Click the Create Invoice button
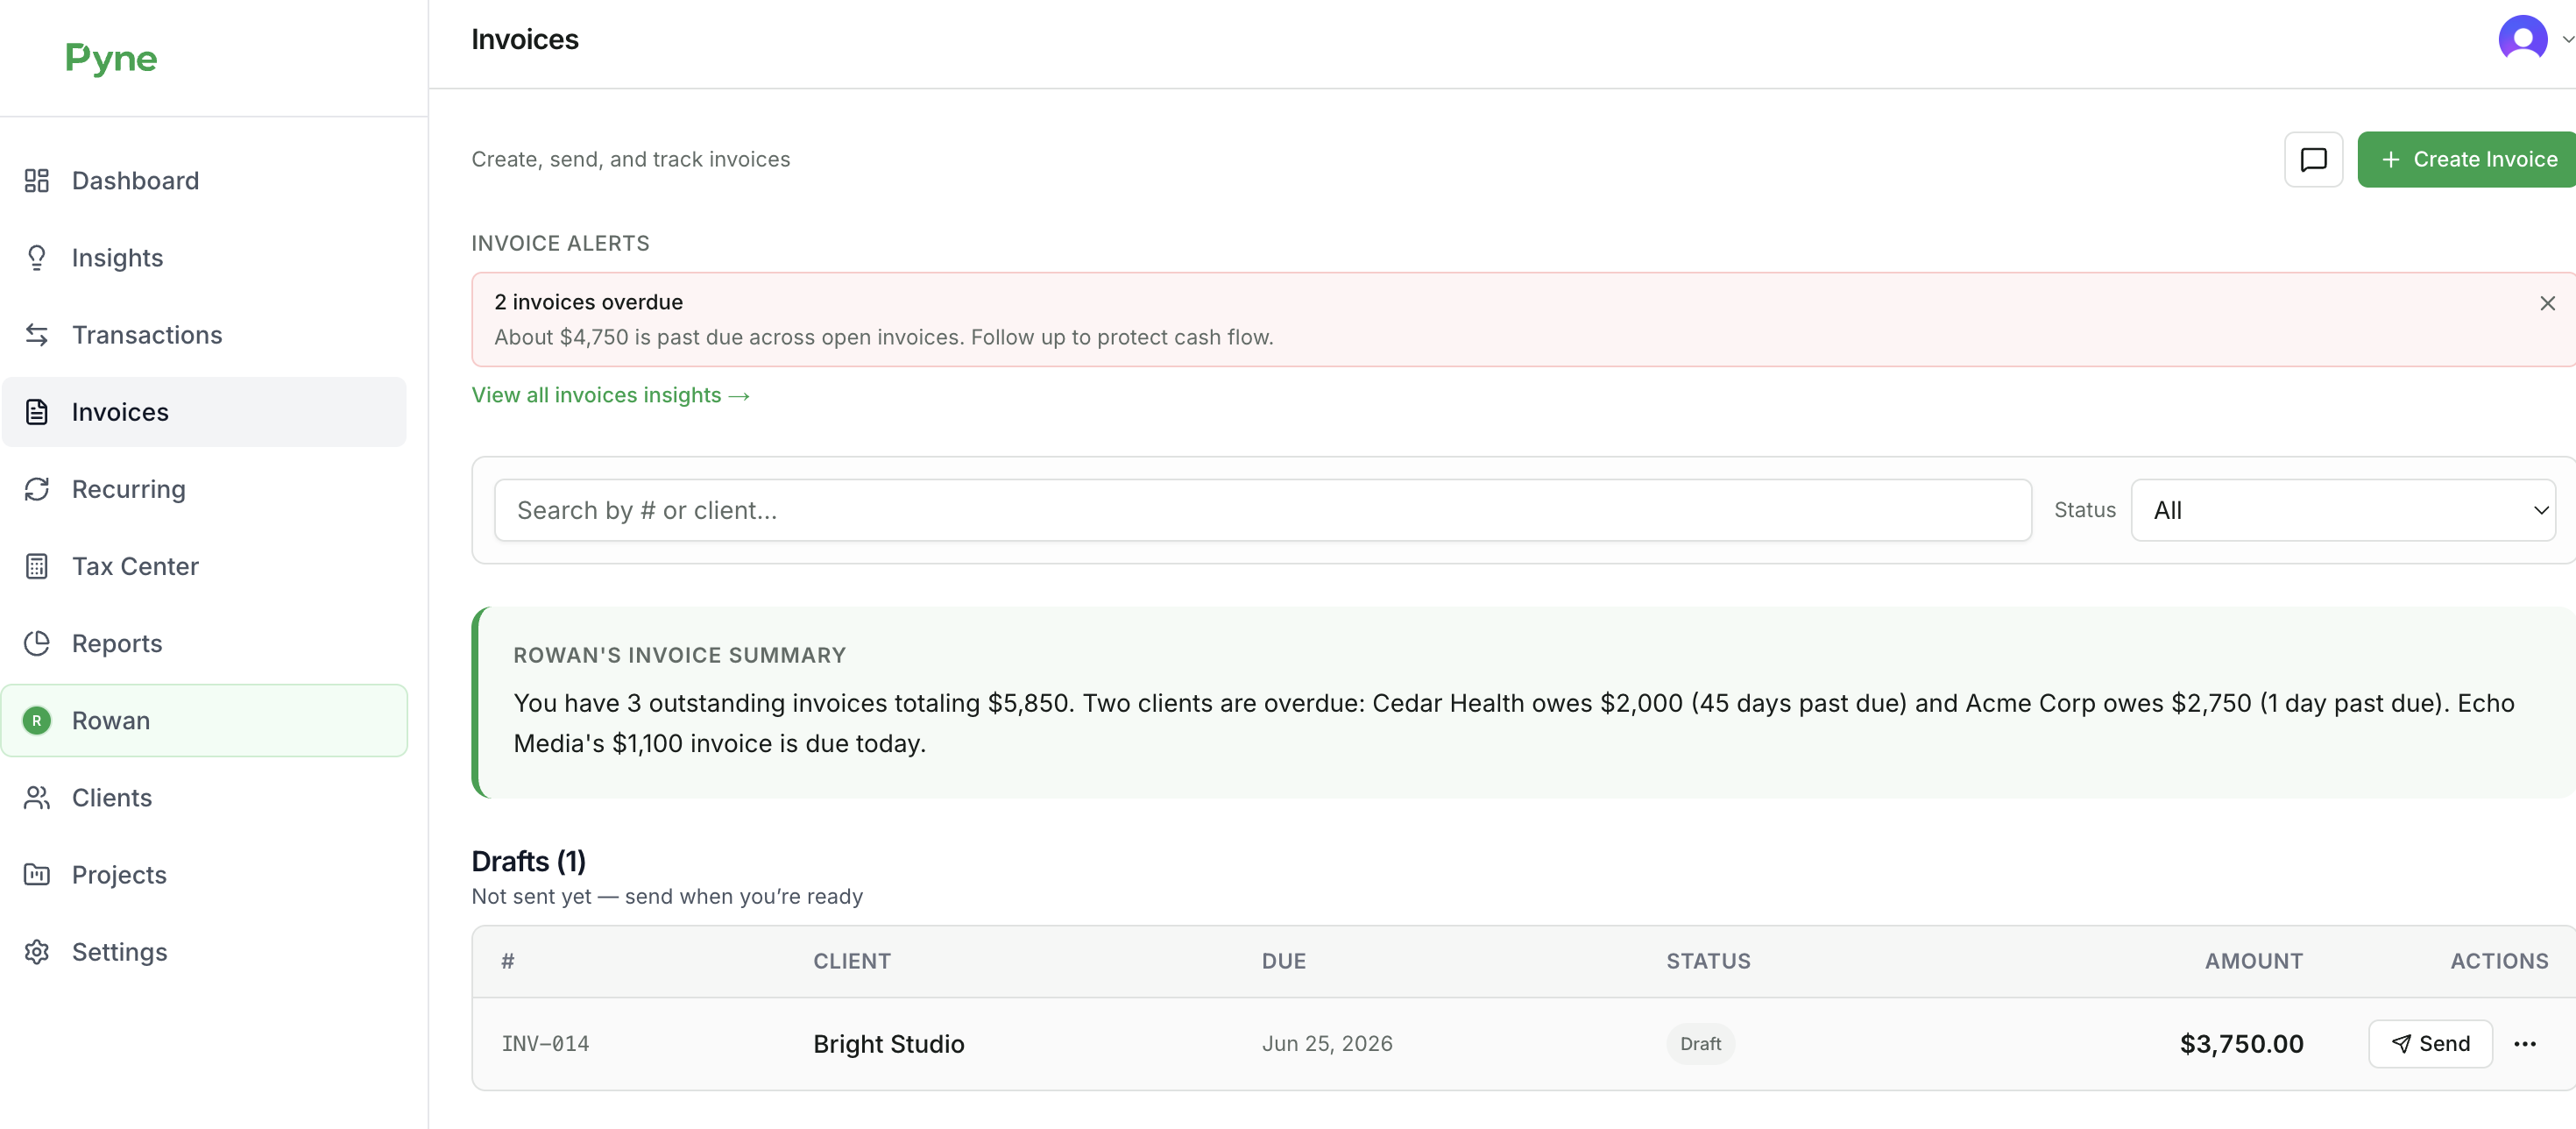The image size is (2576, 1129). pos(2467,159)
